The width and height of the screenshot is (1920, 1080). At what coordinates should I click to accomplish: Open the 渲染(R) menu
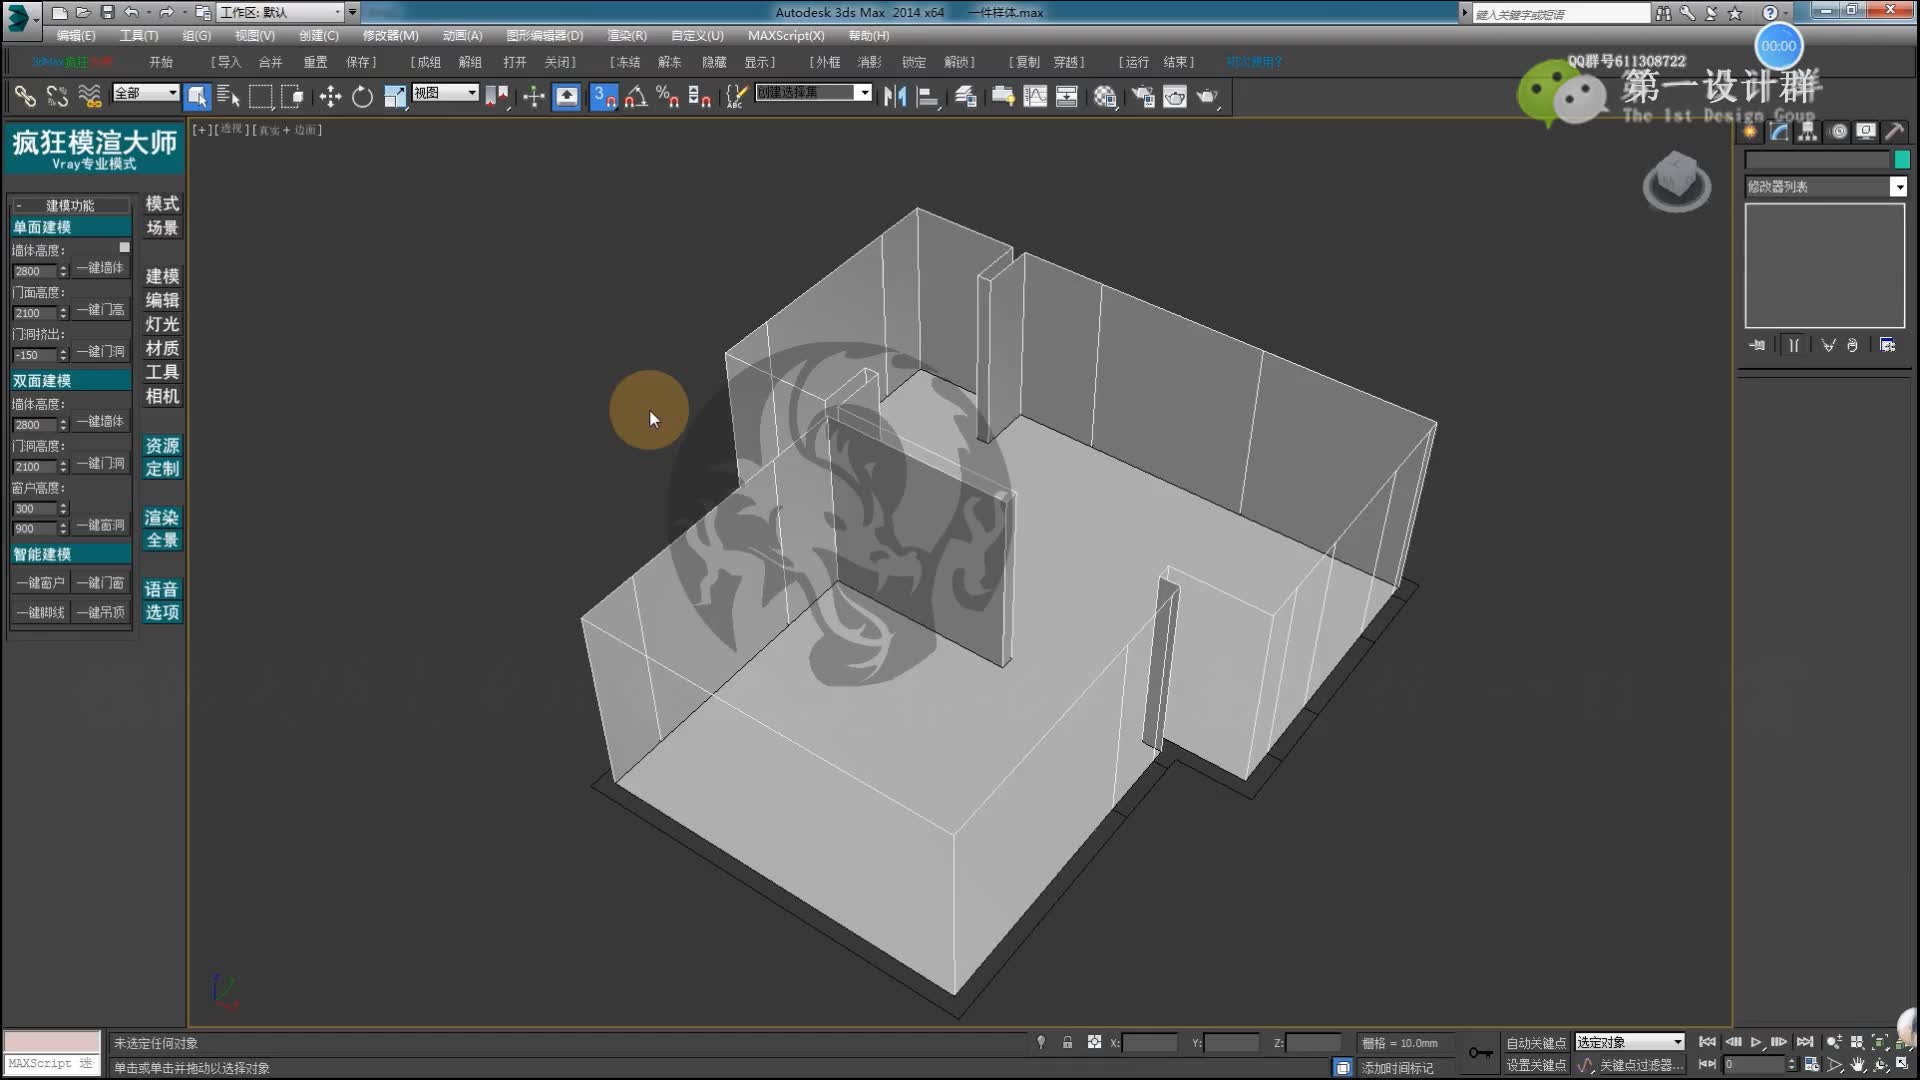626,35
